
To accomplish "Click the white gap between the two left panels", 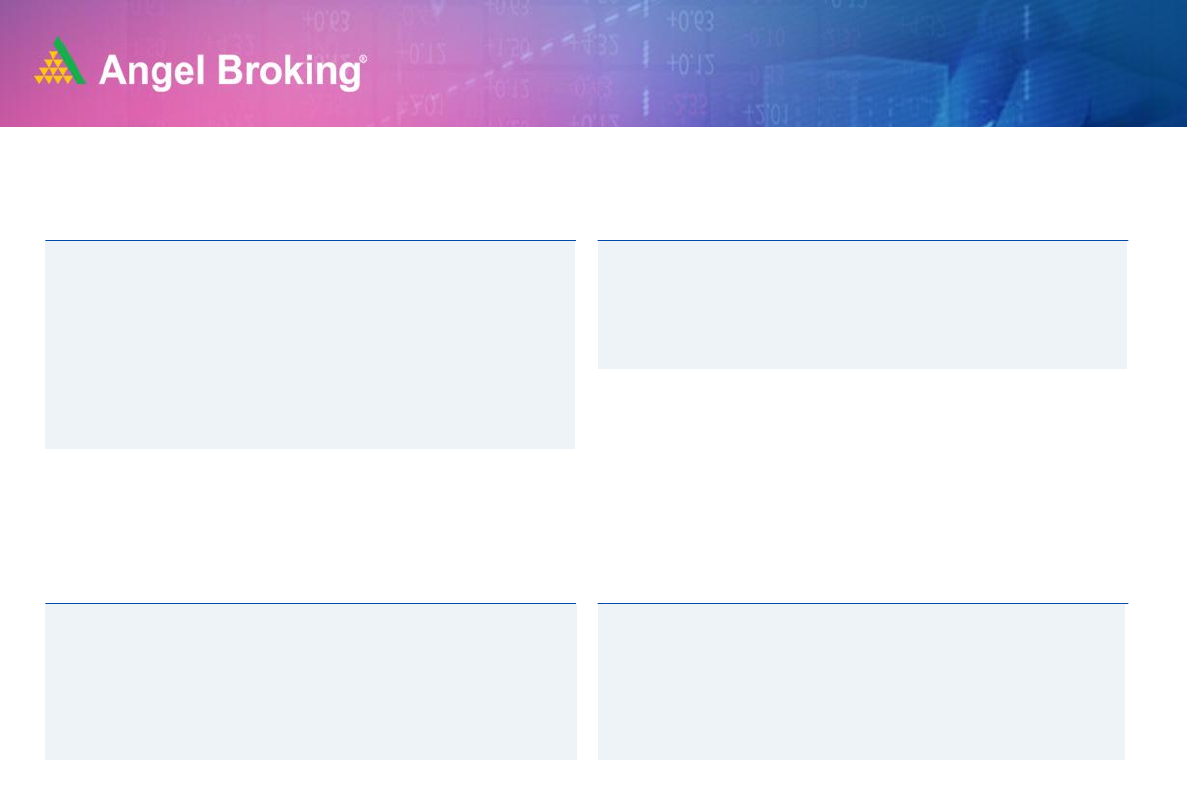I will click(x=310, y=525).
